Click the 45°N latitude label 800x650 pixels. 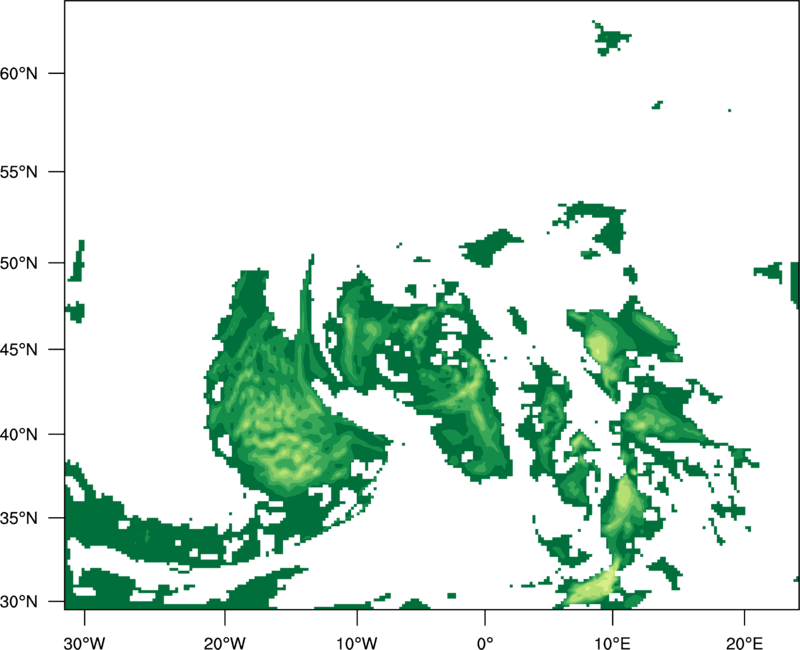(19, 349)
